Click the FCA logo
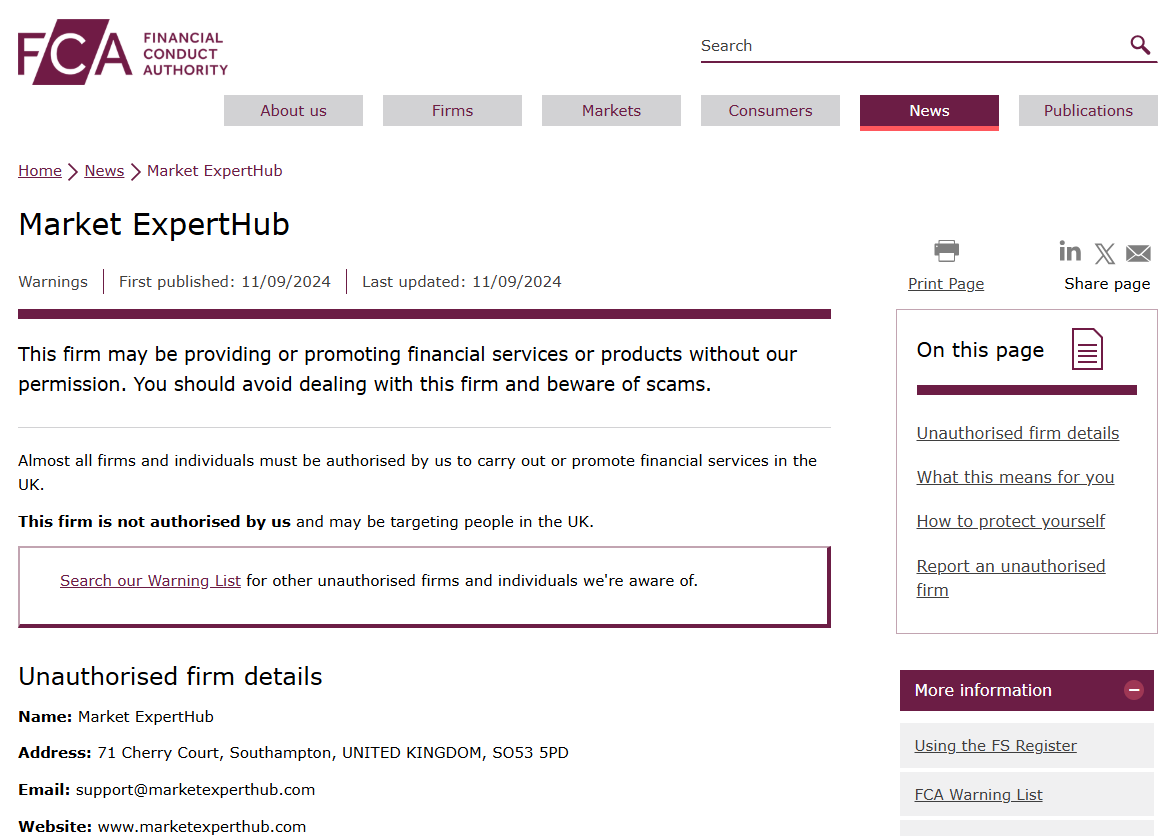The image size is (1165, 836). click(123, 52)
